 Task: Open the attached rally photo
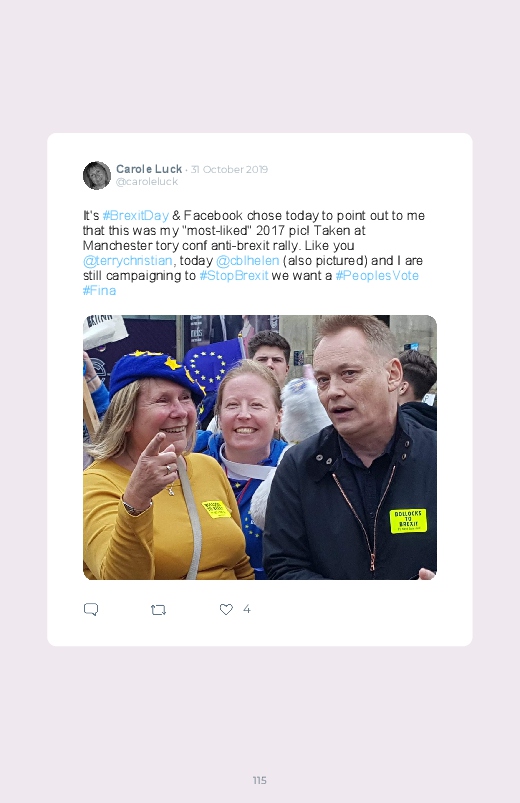[260, 447]
